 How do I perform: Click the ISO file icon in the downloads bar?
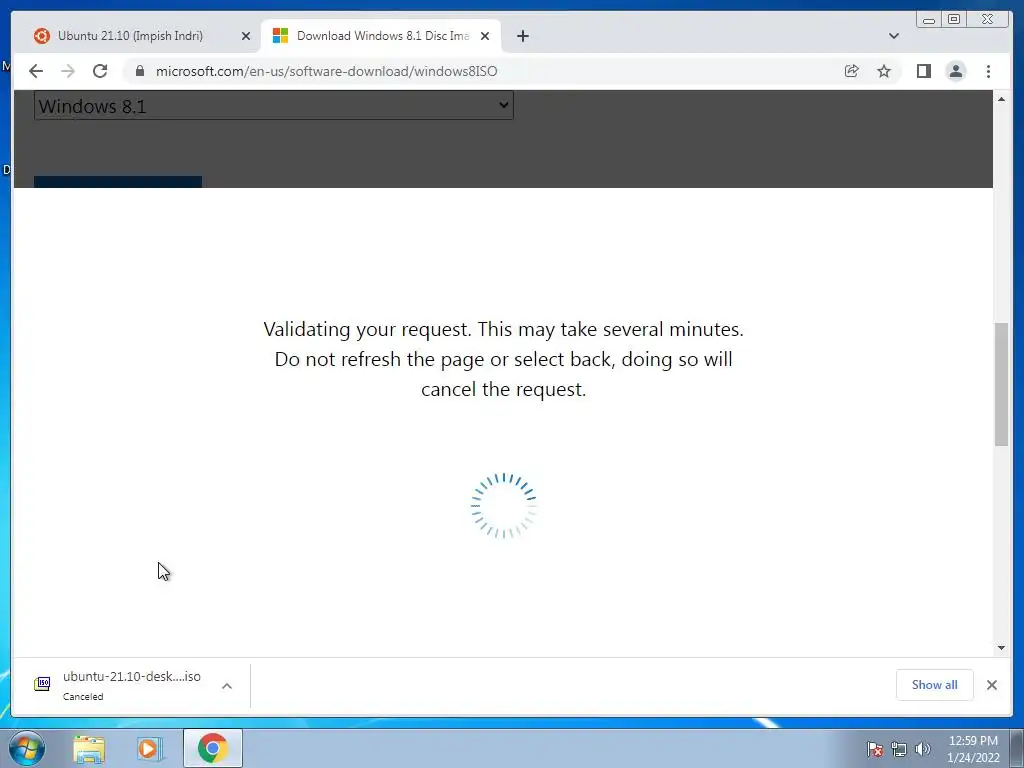click(x=42, y=684)
